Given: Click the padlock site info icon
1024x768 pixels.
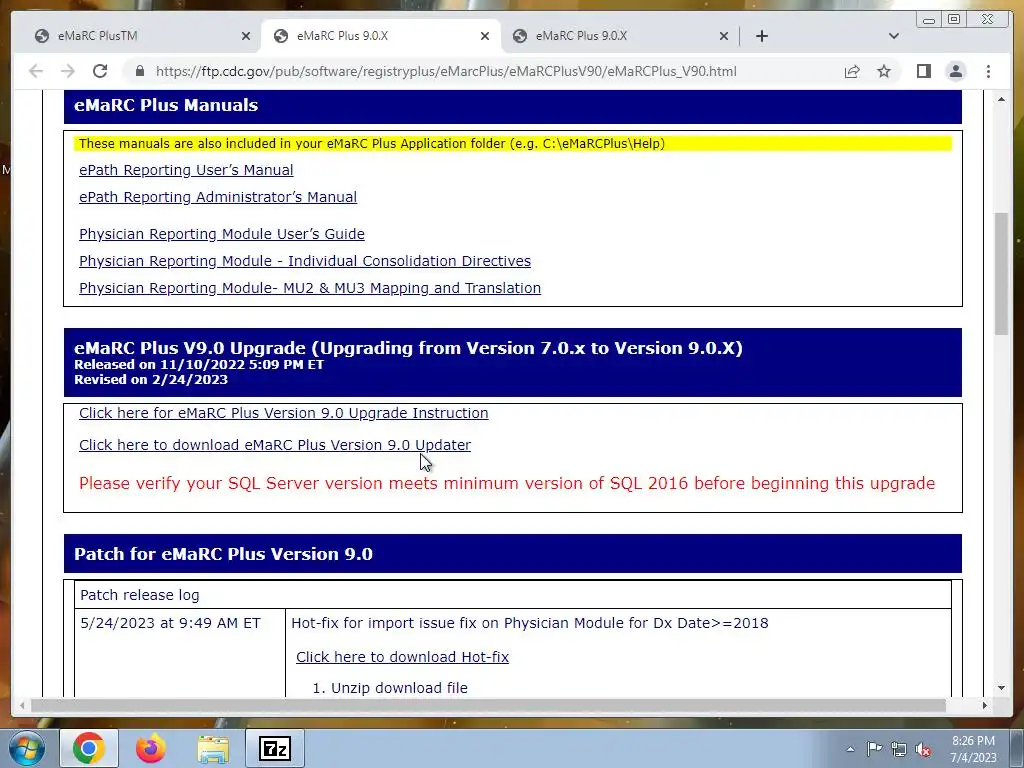Looking at the screenshot, I should tap(139, 71).
